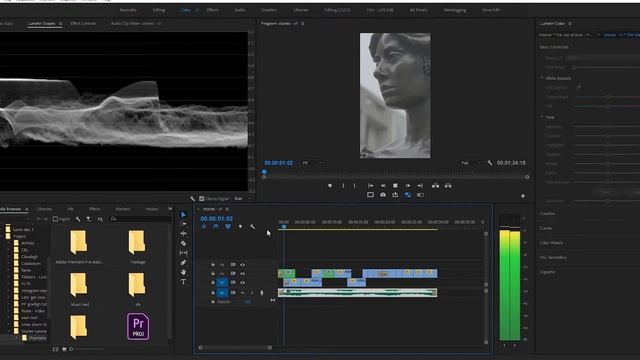The height and width of the screenshot is (360, 640).
Task: Open the Float scope bit-depth dropdown
Action: (x=243, y=199)
